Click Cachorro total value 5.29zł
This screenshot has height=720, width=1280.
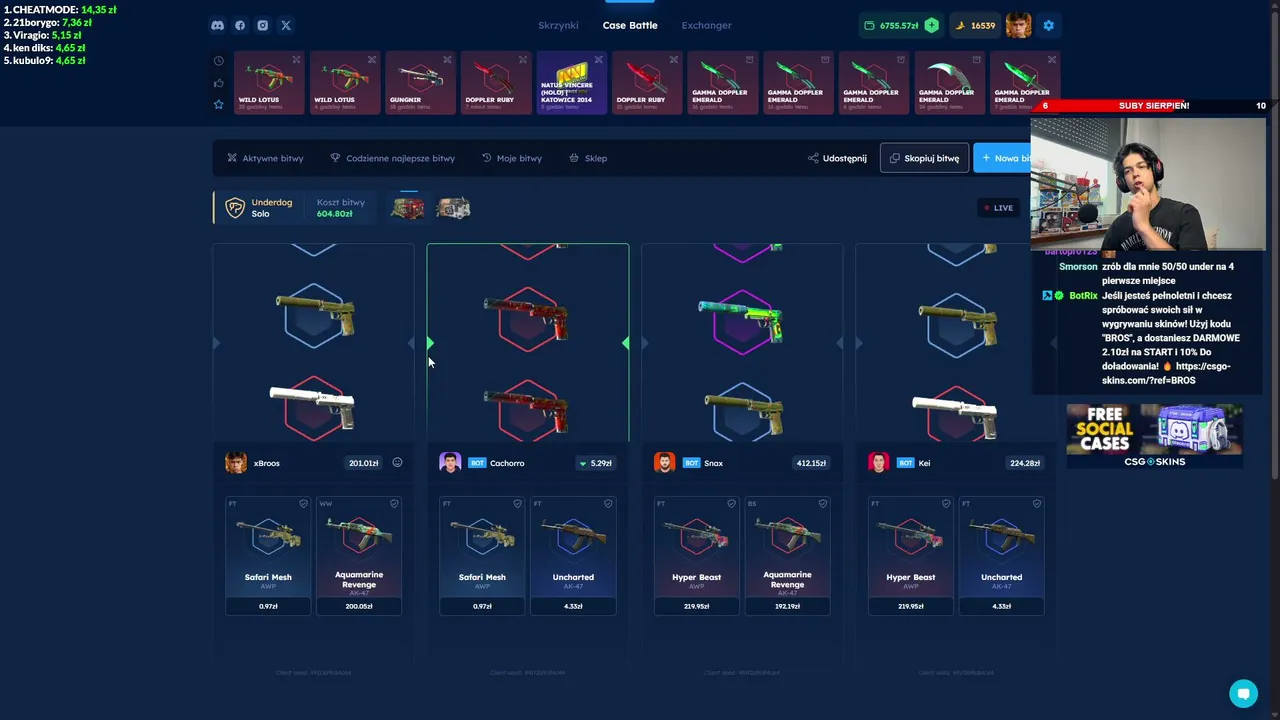point(595,463)
